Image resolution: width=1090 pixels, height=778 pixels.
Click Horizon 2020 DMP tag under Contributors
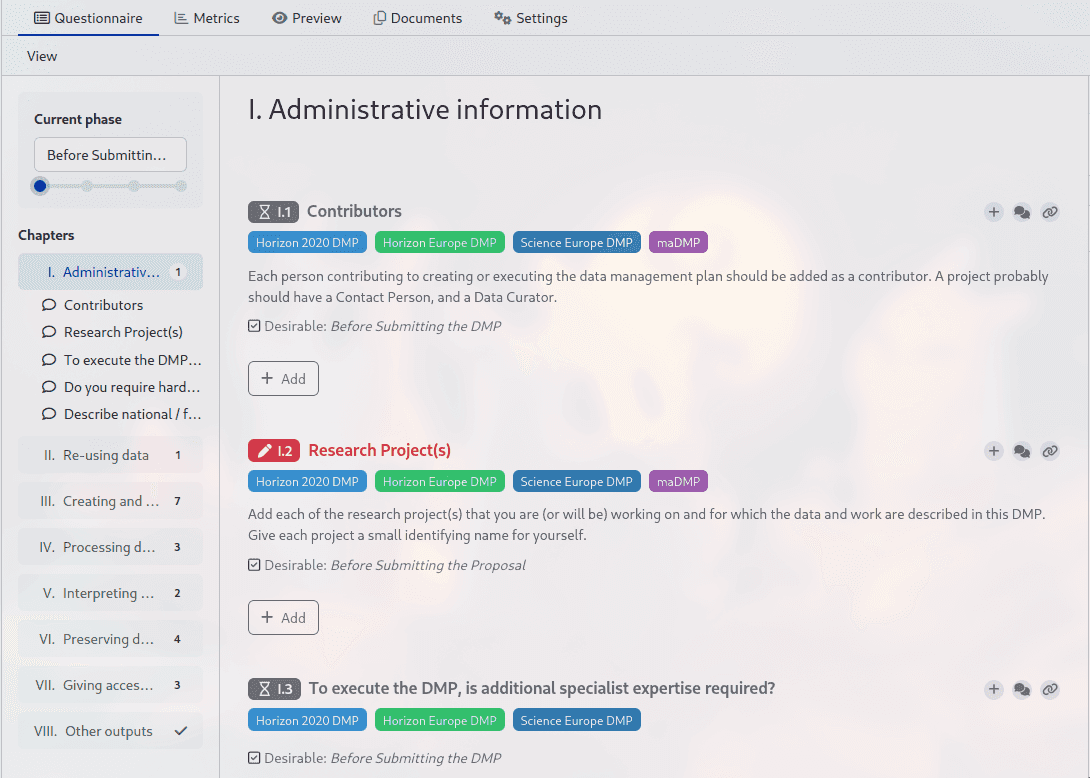(307, 242)
